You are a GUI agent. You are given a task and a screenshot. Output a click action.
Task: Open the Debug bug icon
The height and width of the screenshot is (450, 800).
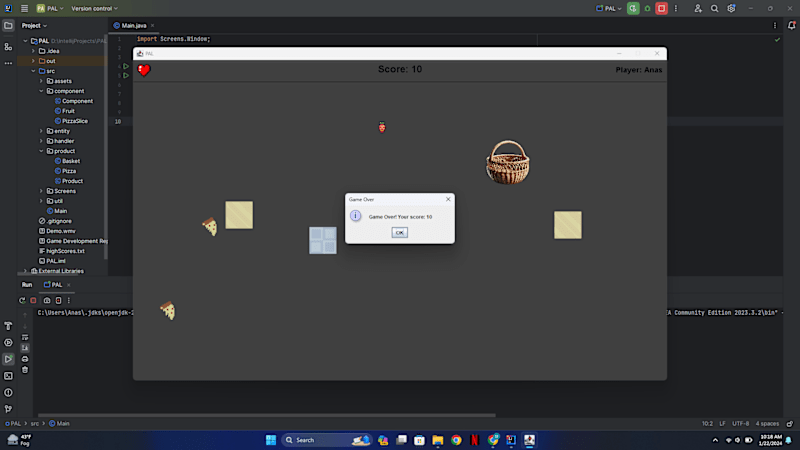[x=647, y=9]
